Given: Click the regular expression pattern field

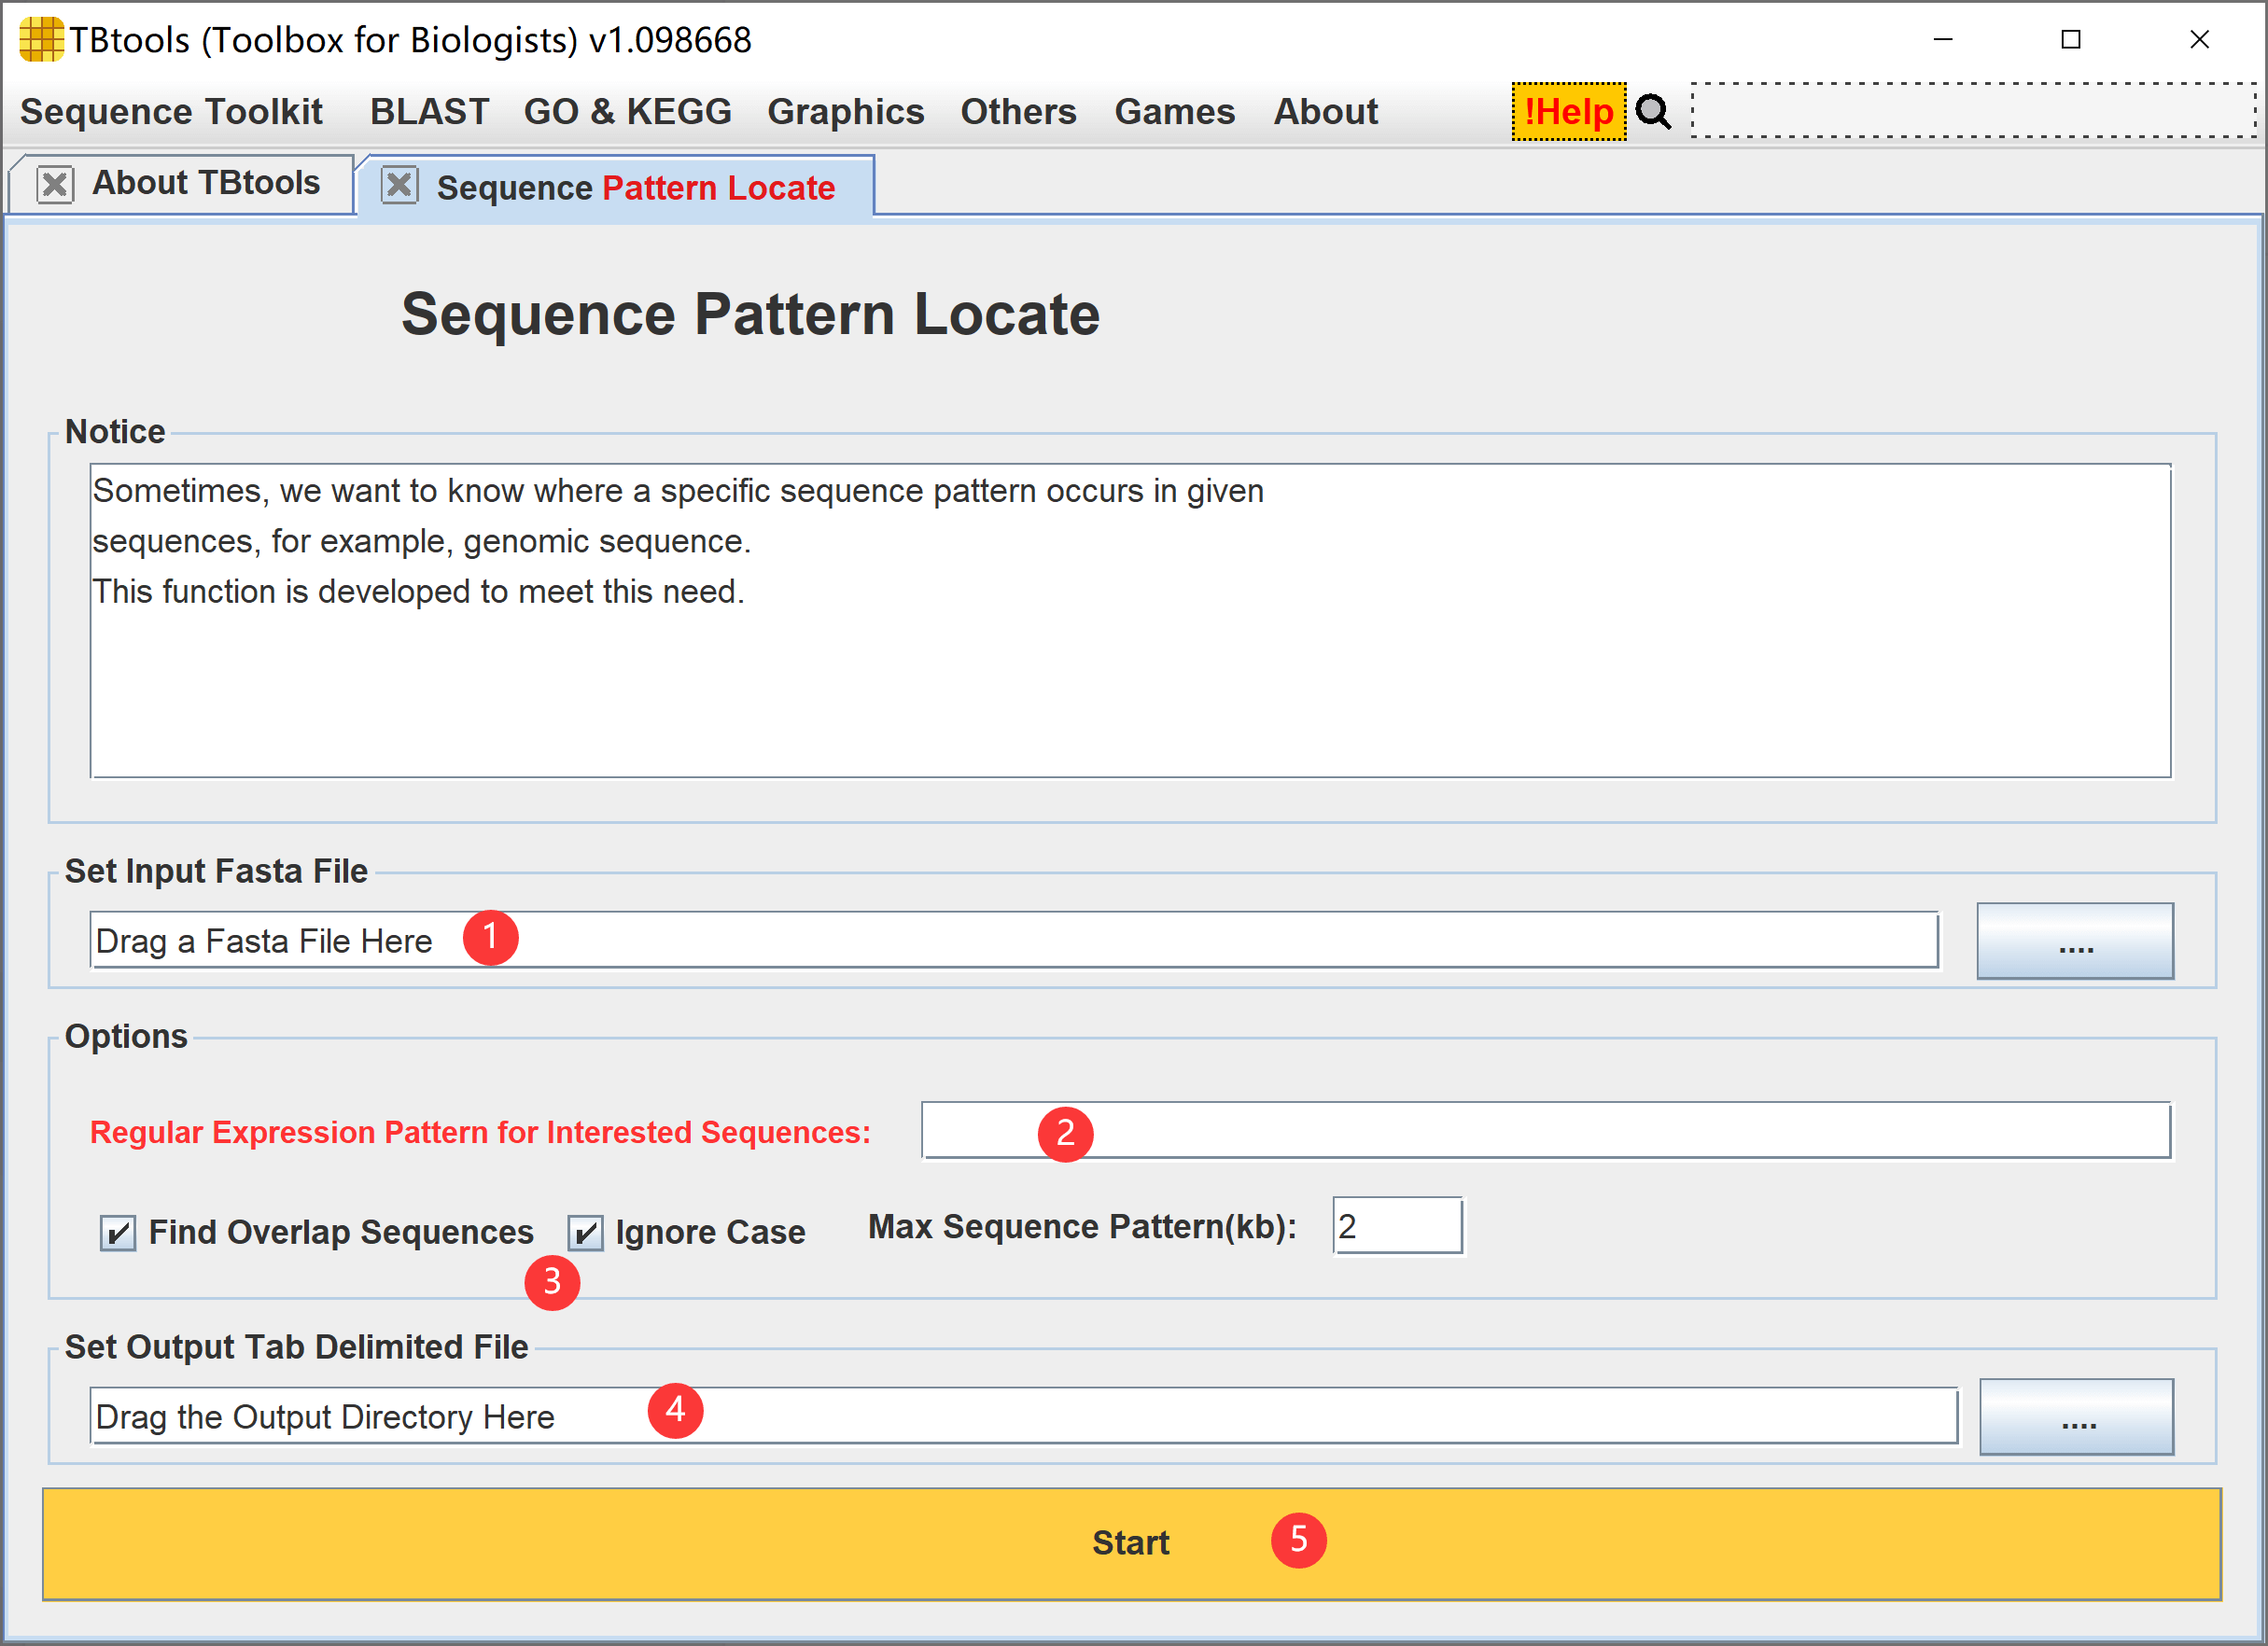Looking at the screenshot, I should tap(1545, 1131).
